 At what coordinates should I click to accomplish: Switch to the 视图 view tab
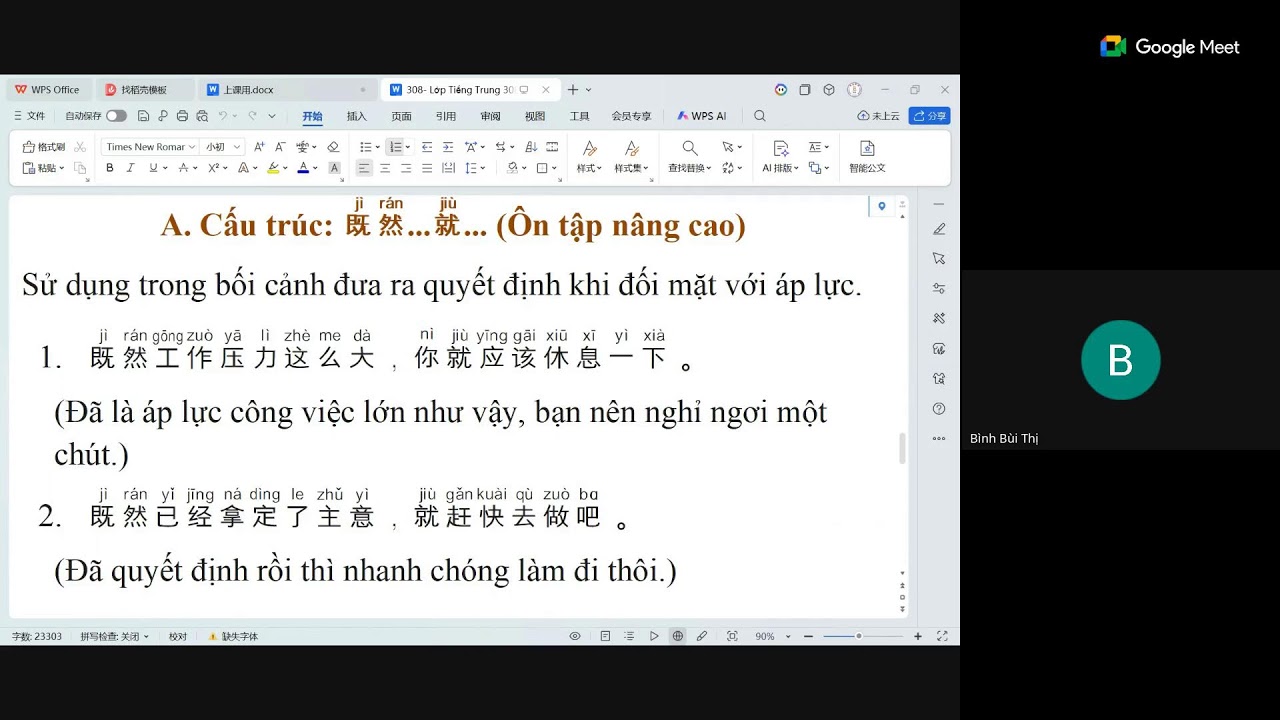(535, 116)
